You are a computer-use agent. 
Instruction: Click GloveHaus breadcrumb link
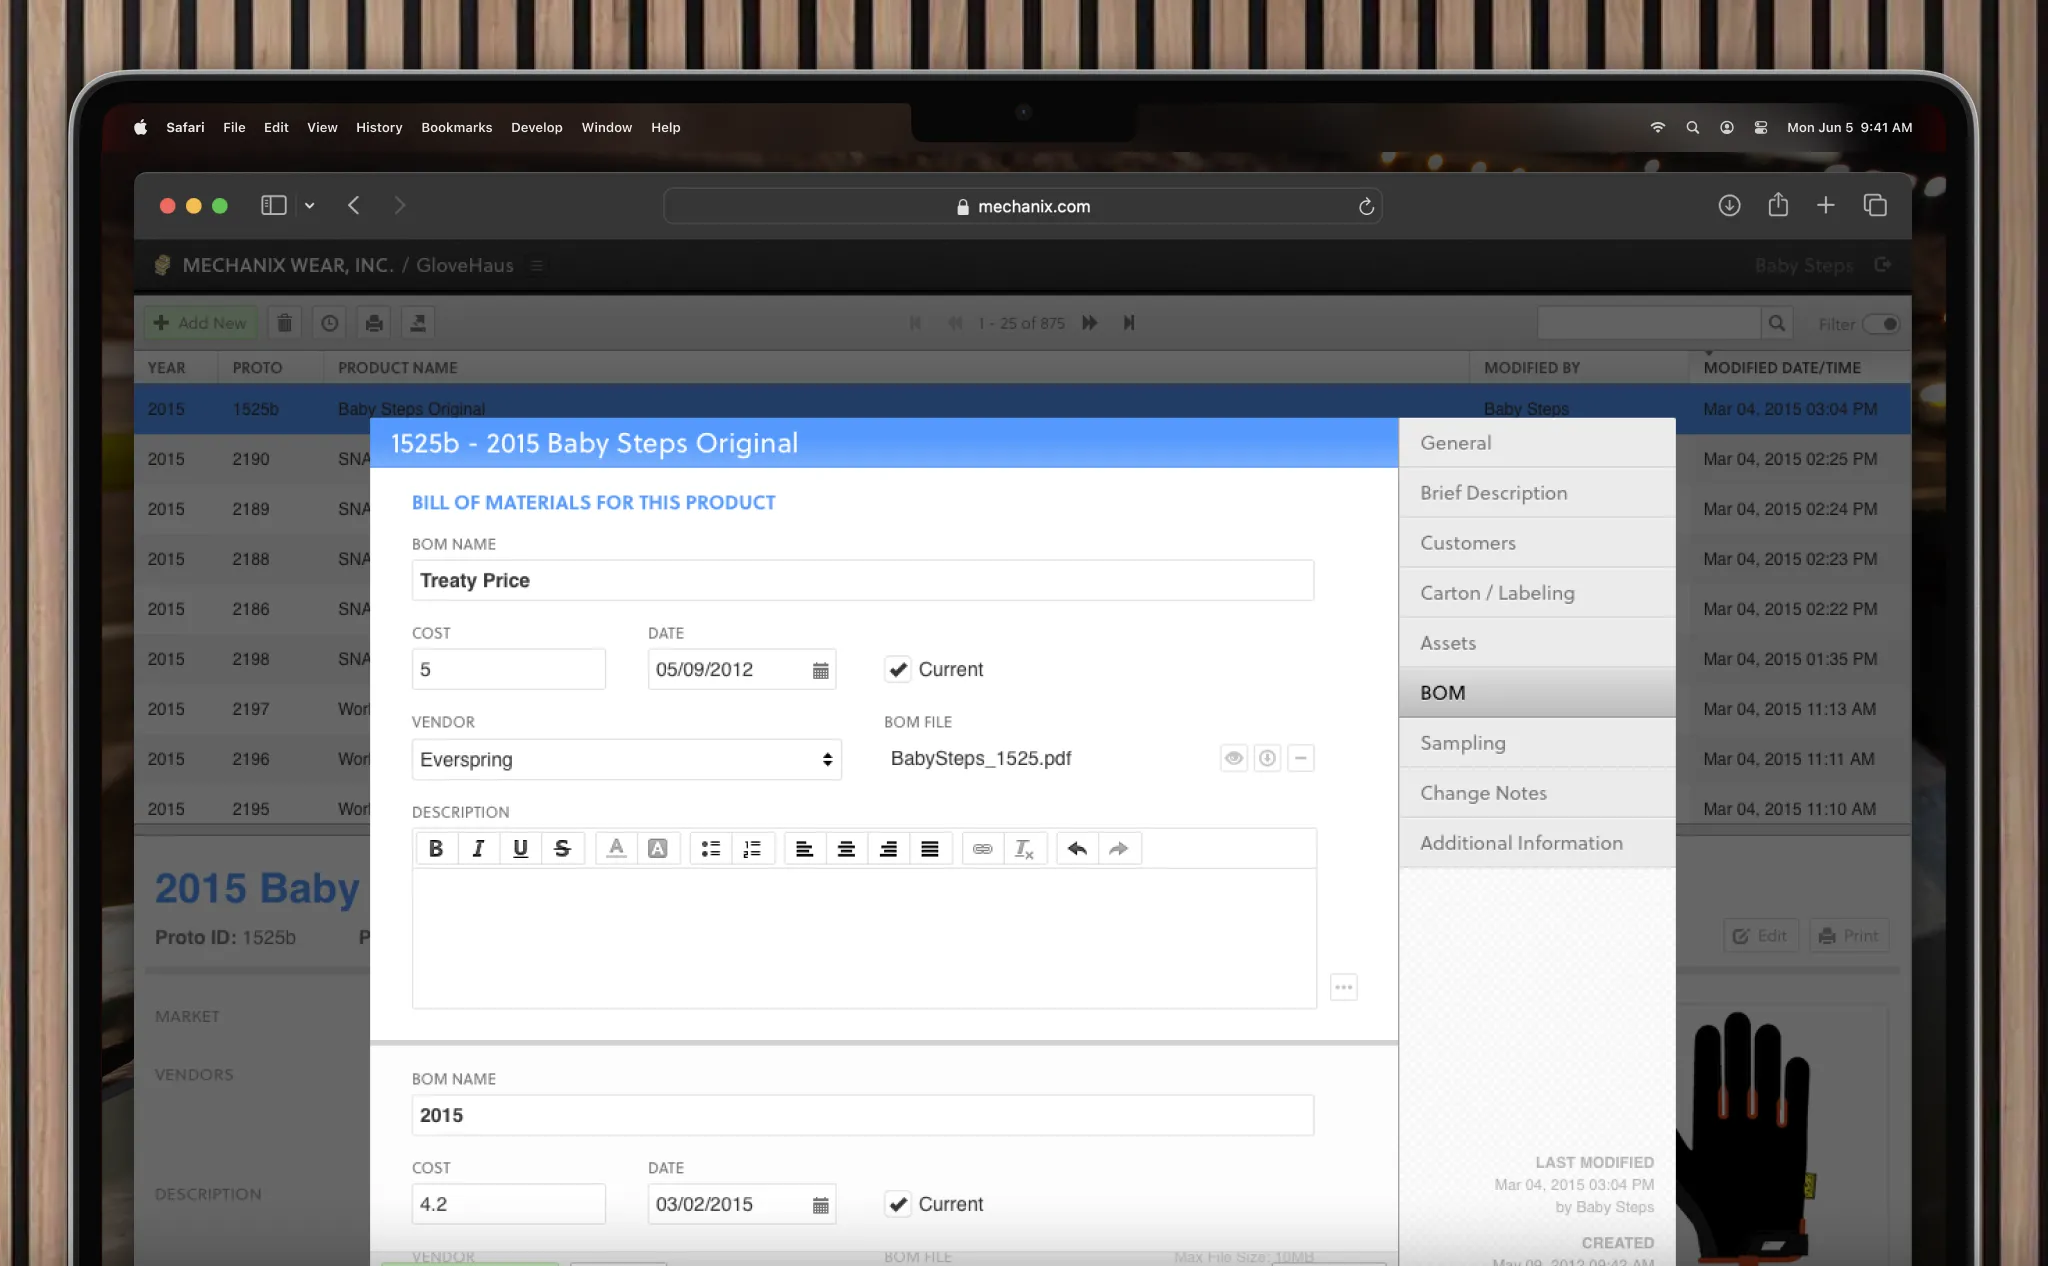pos(464,265)
